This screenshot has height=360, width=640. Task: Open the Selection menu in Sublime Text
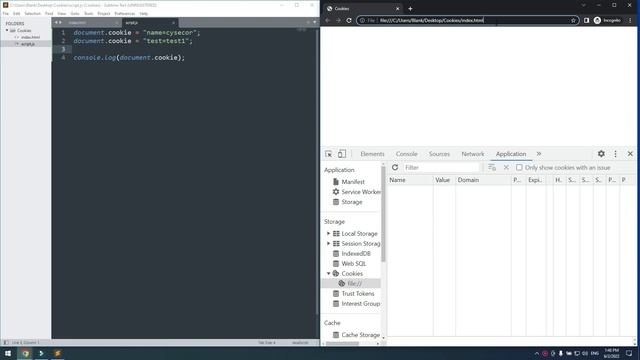[32, 13]
